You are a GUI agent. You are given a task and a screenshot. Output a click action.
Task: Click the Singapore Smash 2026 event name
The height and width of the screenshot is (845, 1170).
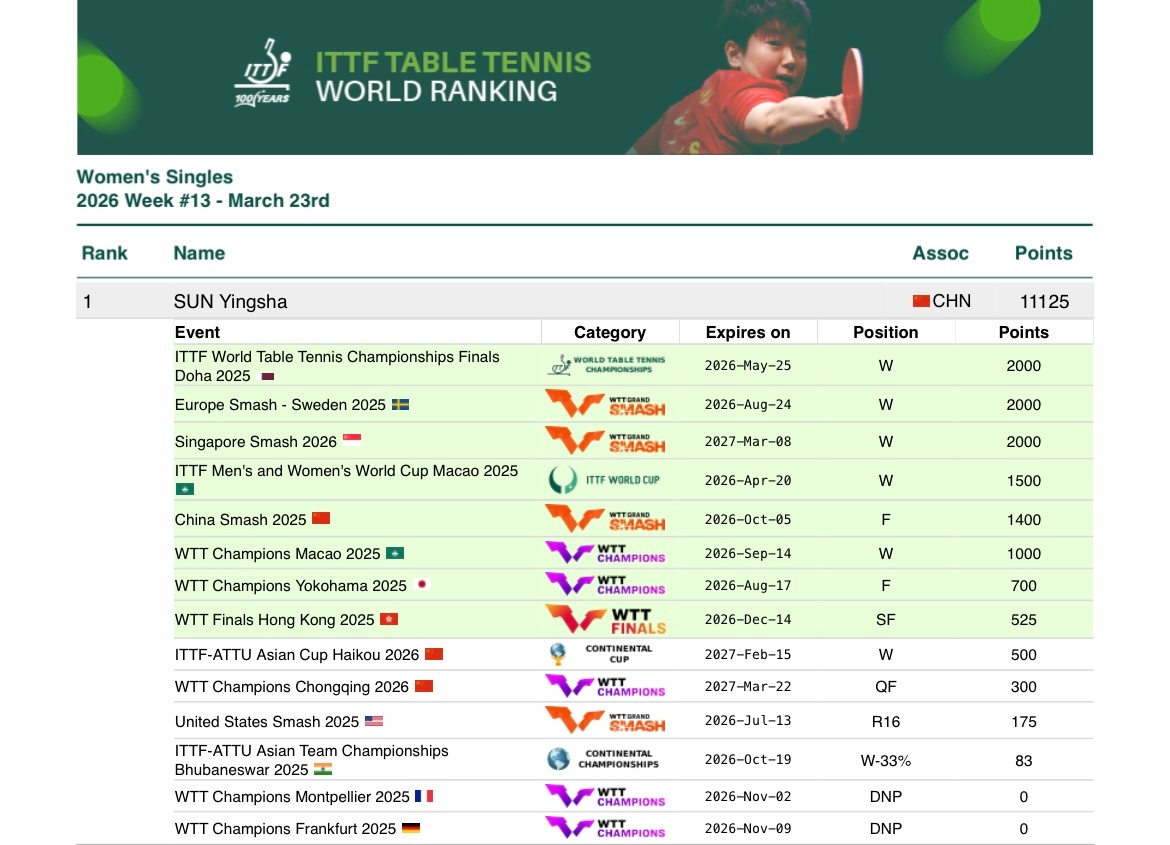coord(256,442)
